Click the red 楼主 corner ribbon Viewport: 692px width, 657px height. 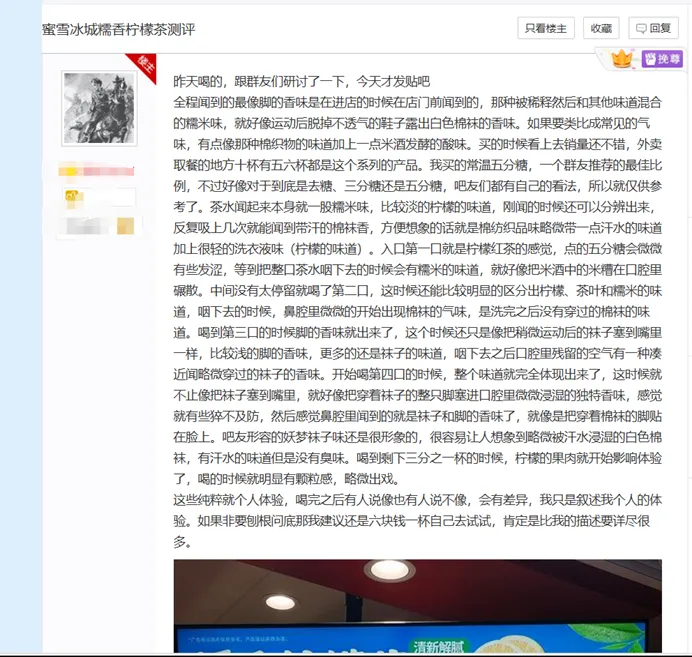point(143,65)
